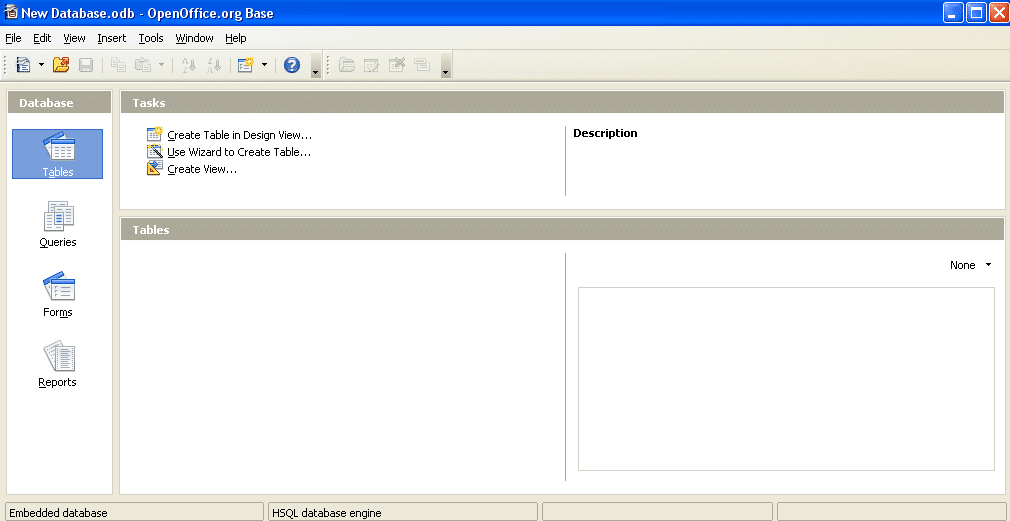This screenshot has width=1010, height=521.
Task: Maximize the OpenOffice.org Base window
Action: point(977,13)
